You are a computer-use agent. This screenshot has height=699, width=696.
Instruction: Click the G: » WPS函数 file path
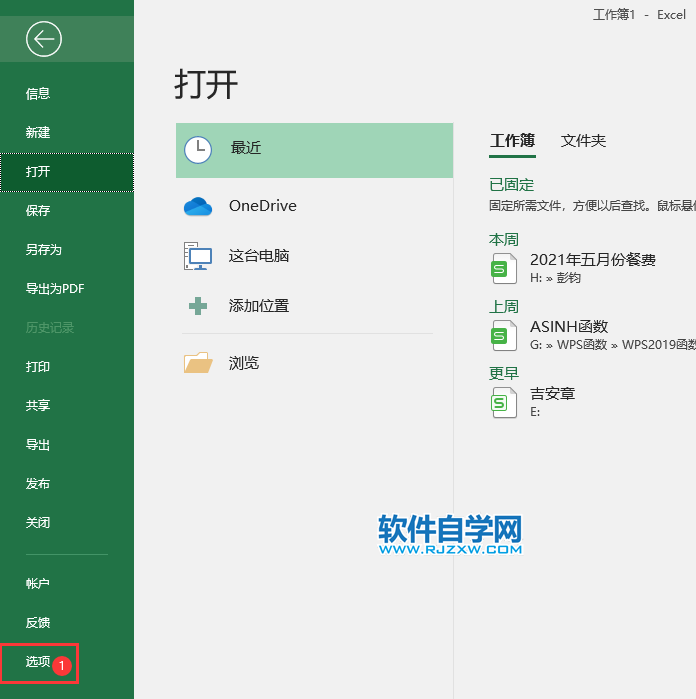(x=613, y=345)
